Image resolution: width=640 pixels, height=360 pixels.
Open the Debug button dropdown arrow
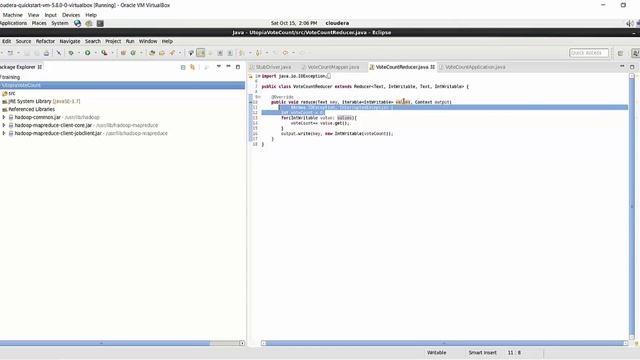click(79, 53)
